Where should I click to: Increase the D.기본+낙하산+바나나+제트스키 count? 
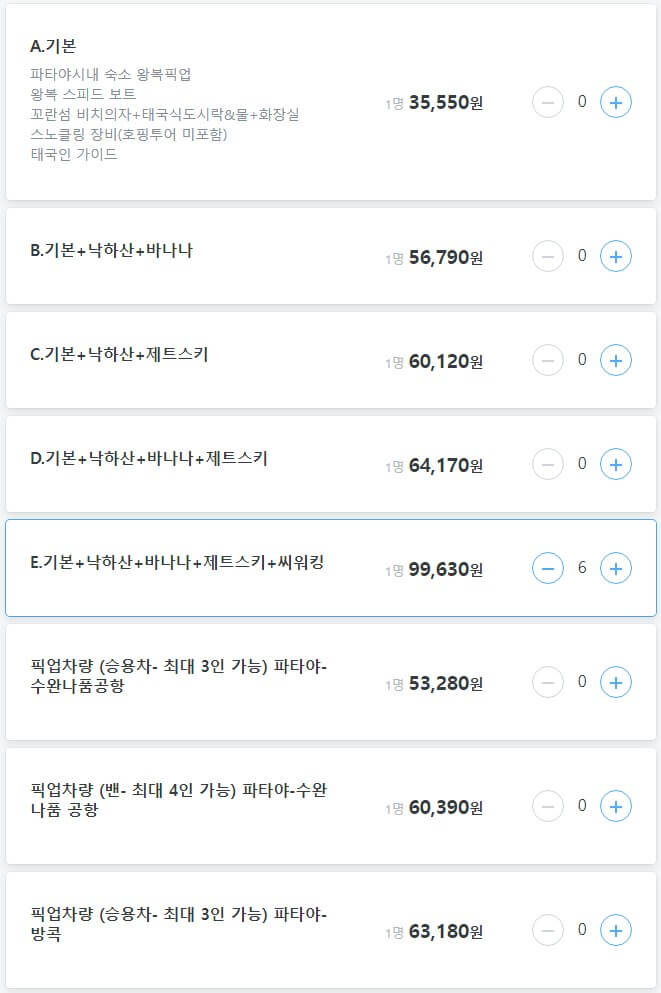pos(618,464)
